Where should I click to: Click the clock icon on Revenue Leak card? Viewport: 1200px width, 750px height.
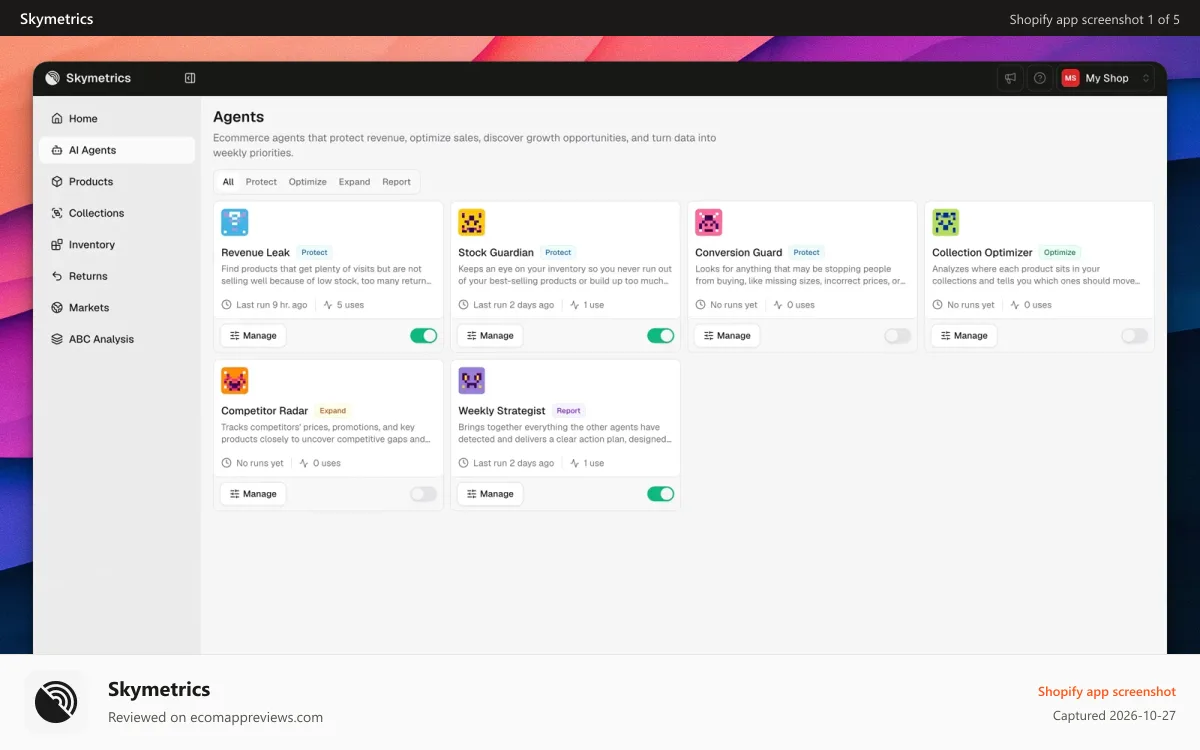[227, 305]
